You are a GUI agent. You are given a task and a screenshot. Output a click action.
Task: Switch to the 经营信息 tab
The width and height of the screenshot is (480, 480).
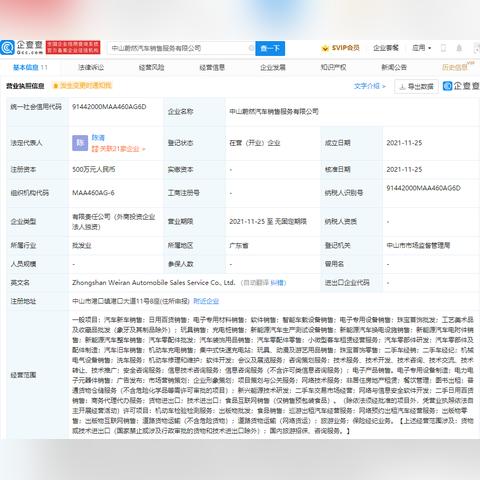click(x=212, y=67)
